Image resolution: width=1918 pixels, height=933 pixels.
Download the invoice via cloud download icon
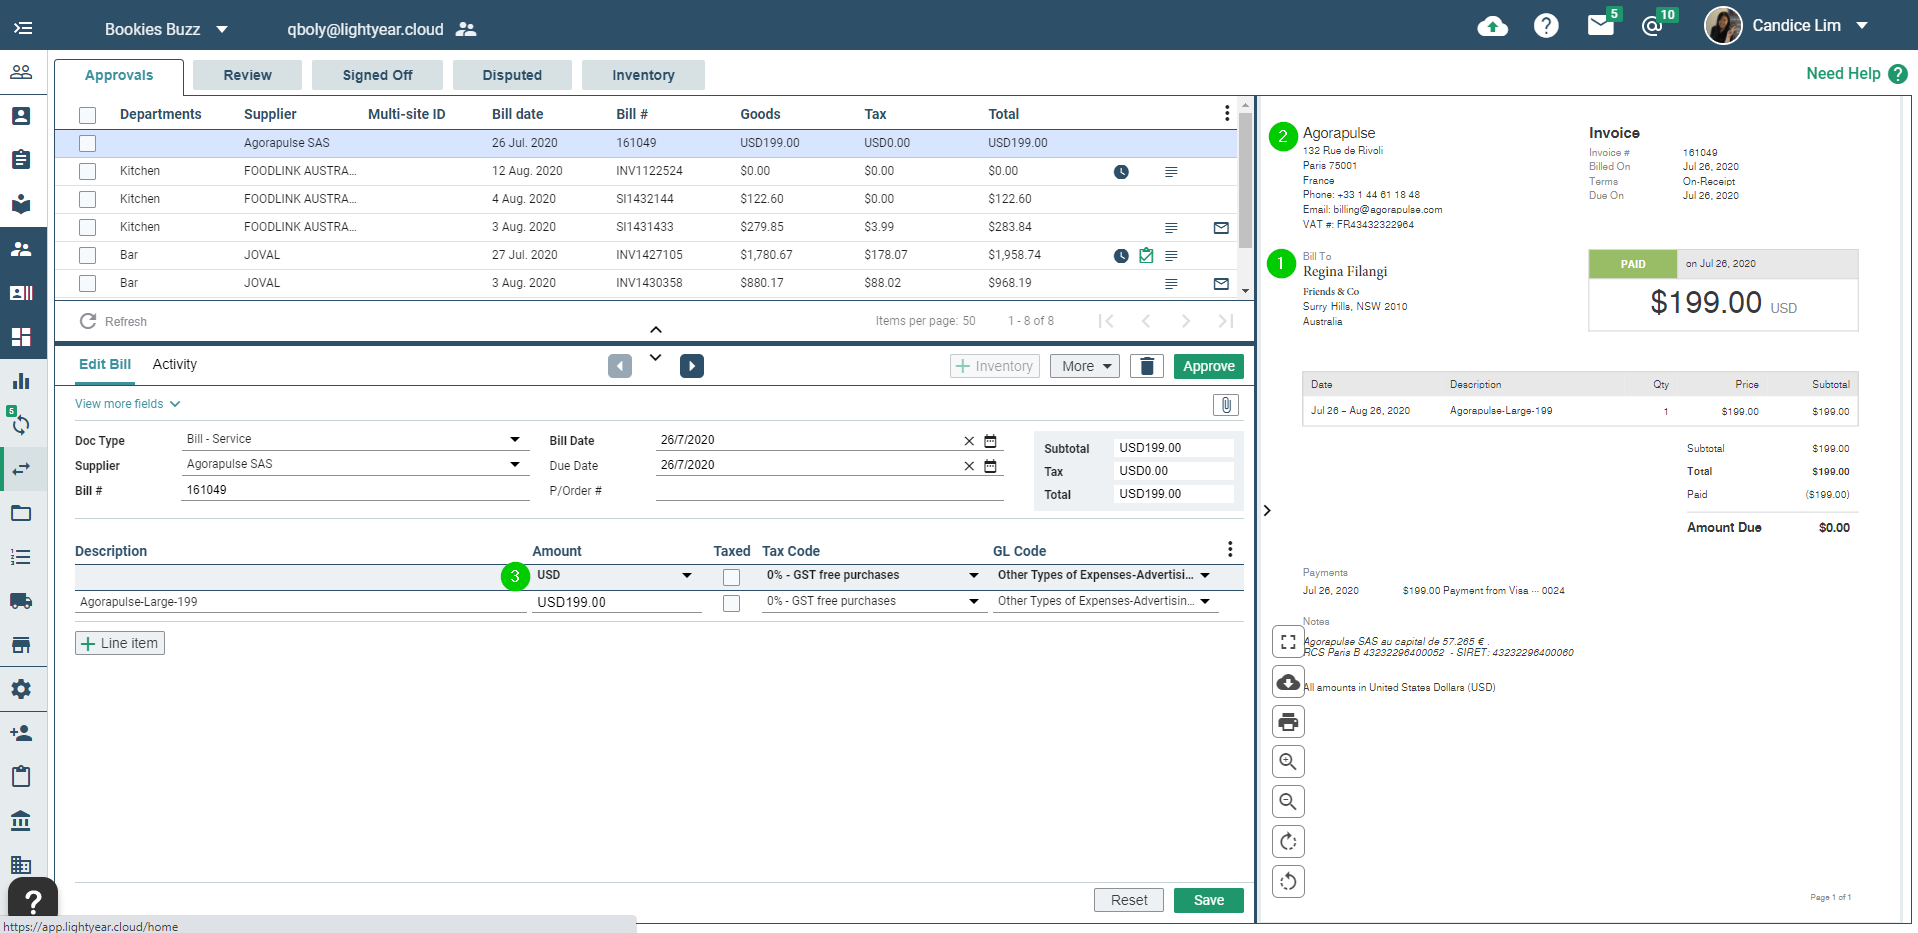tap(1288, 682)
